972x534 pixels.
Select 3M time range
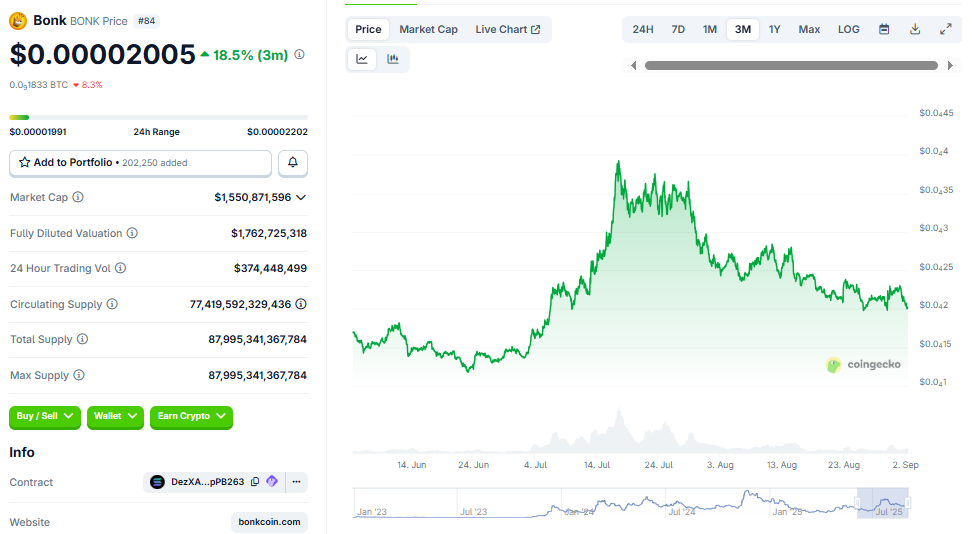point(743,29)
